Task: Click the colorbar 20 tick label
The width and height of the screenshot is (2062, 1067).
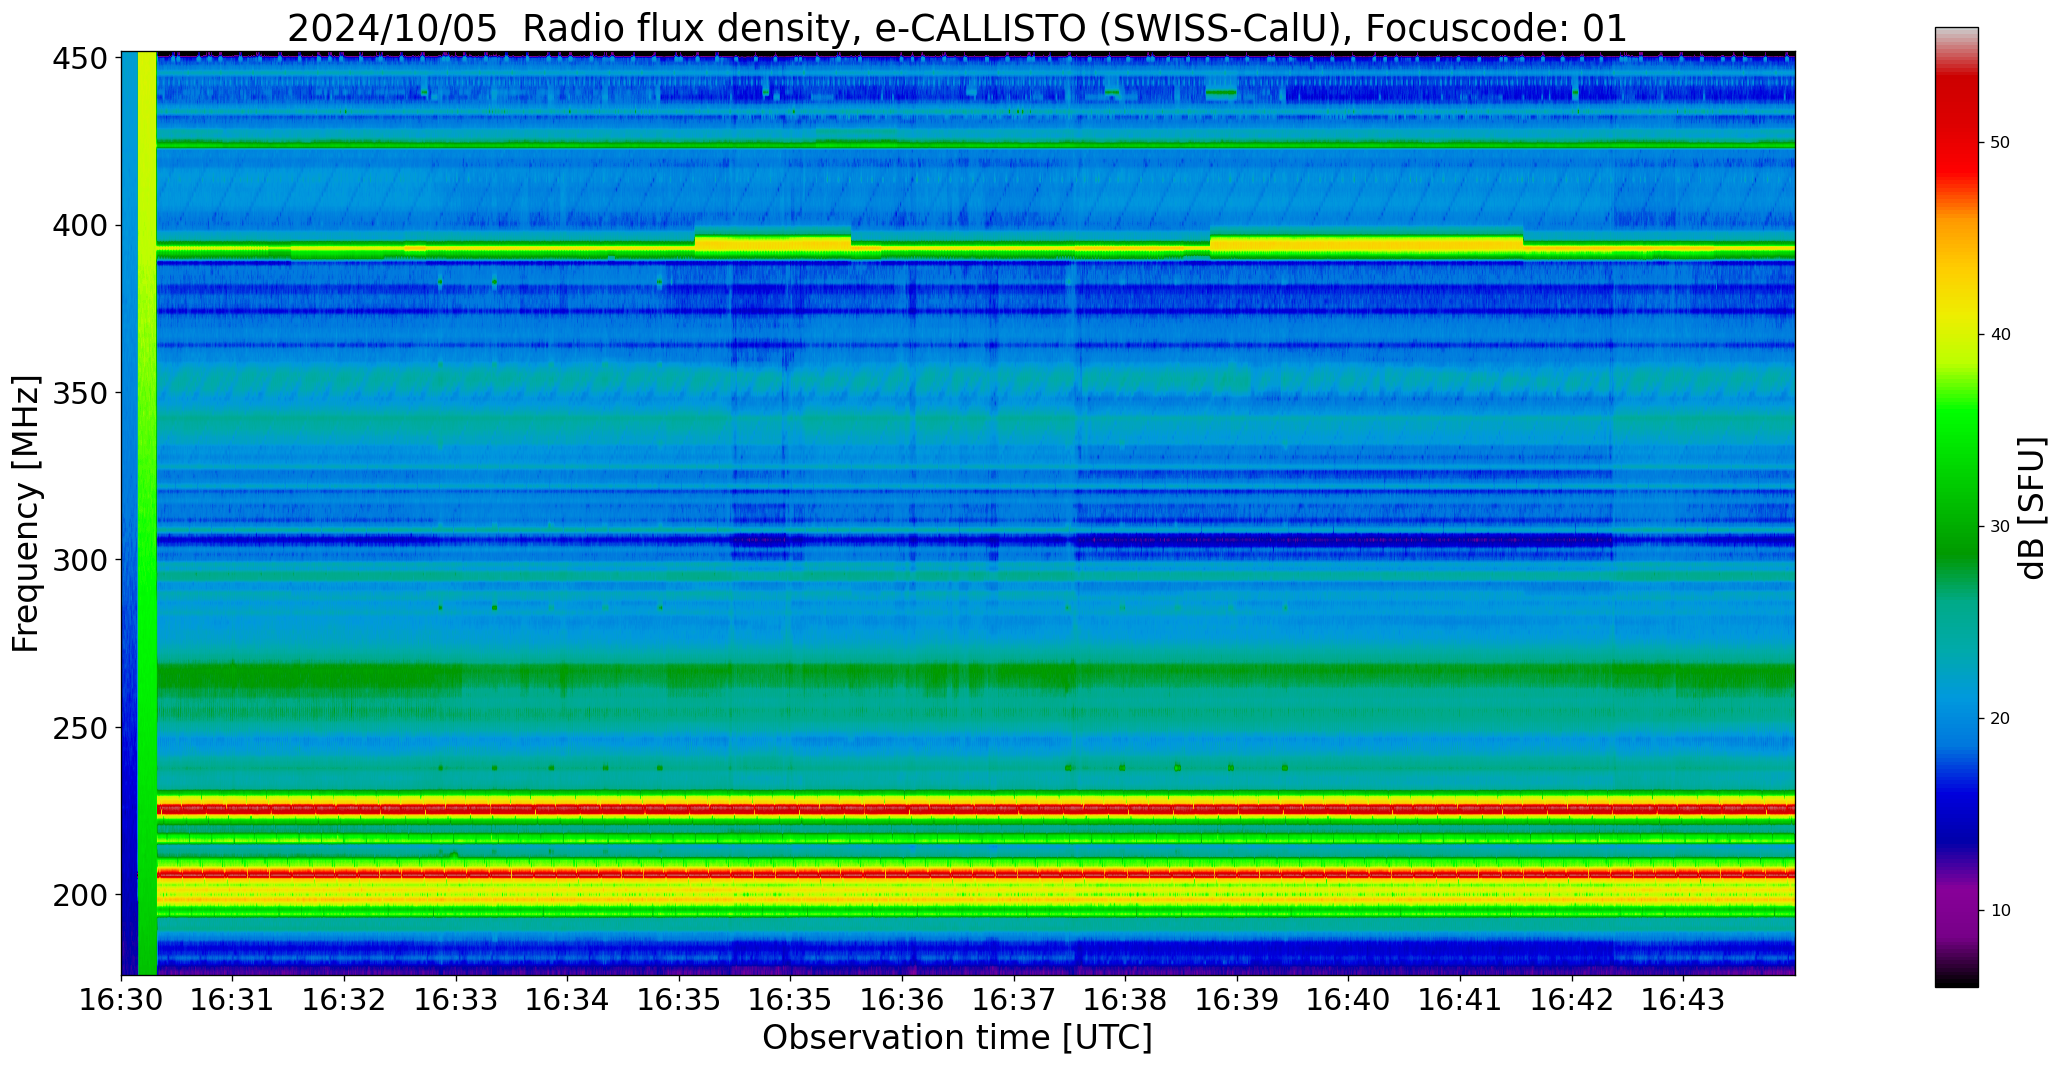Action: click(2000, 719)
